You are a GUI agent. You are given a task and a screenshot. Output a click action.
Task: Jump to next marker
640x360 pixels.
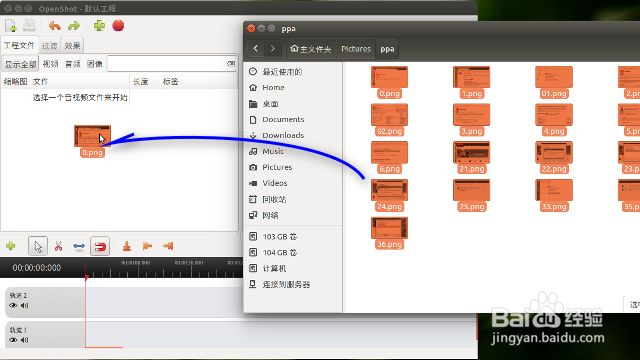click(x=168, y=246)
